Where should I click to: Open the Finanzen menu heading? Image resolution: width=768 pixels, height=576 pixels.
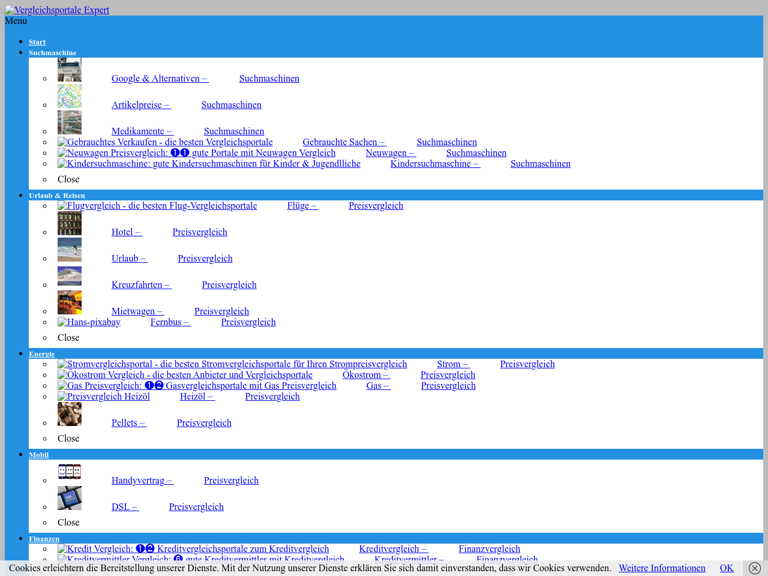(x=44, y=539)
